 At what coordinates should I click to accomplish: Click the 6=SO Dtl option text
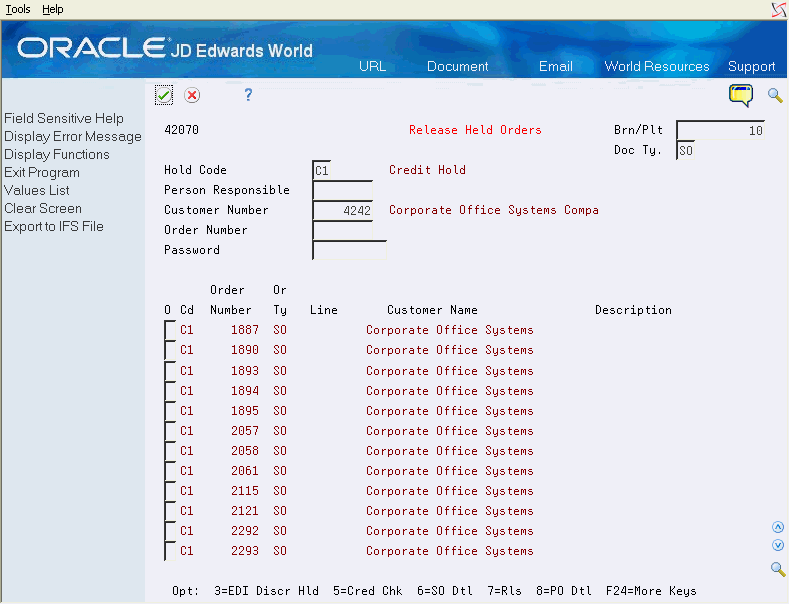coord(445,591)
